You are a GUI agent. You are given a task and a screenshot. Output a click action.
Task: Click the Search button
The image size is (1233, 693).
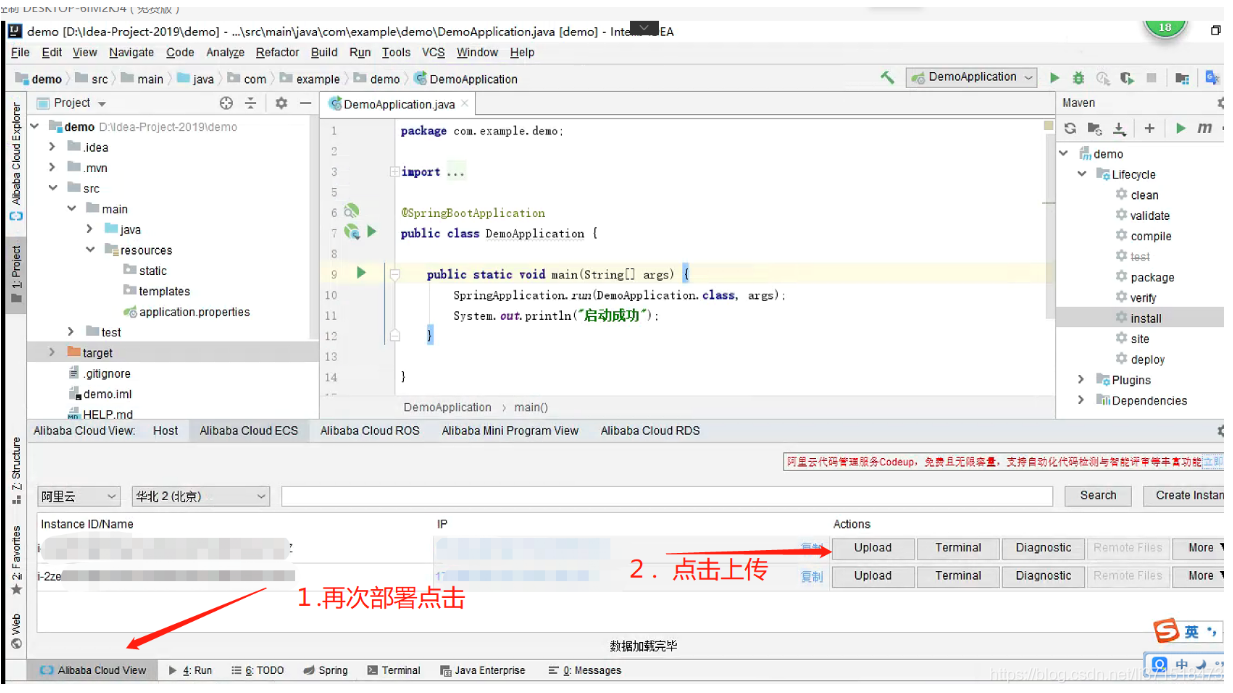(1097, 496)
